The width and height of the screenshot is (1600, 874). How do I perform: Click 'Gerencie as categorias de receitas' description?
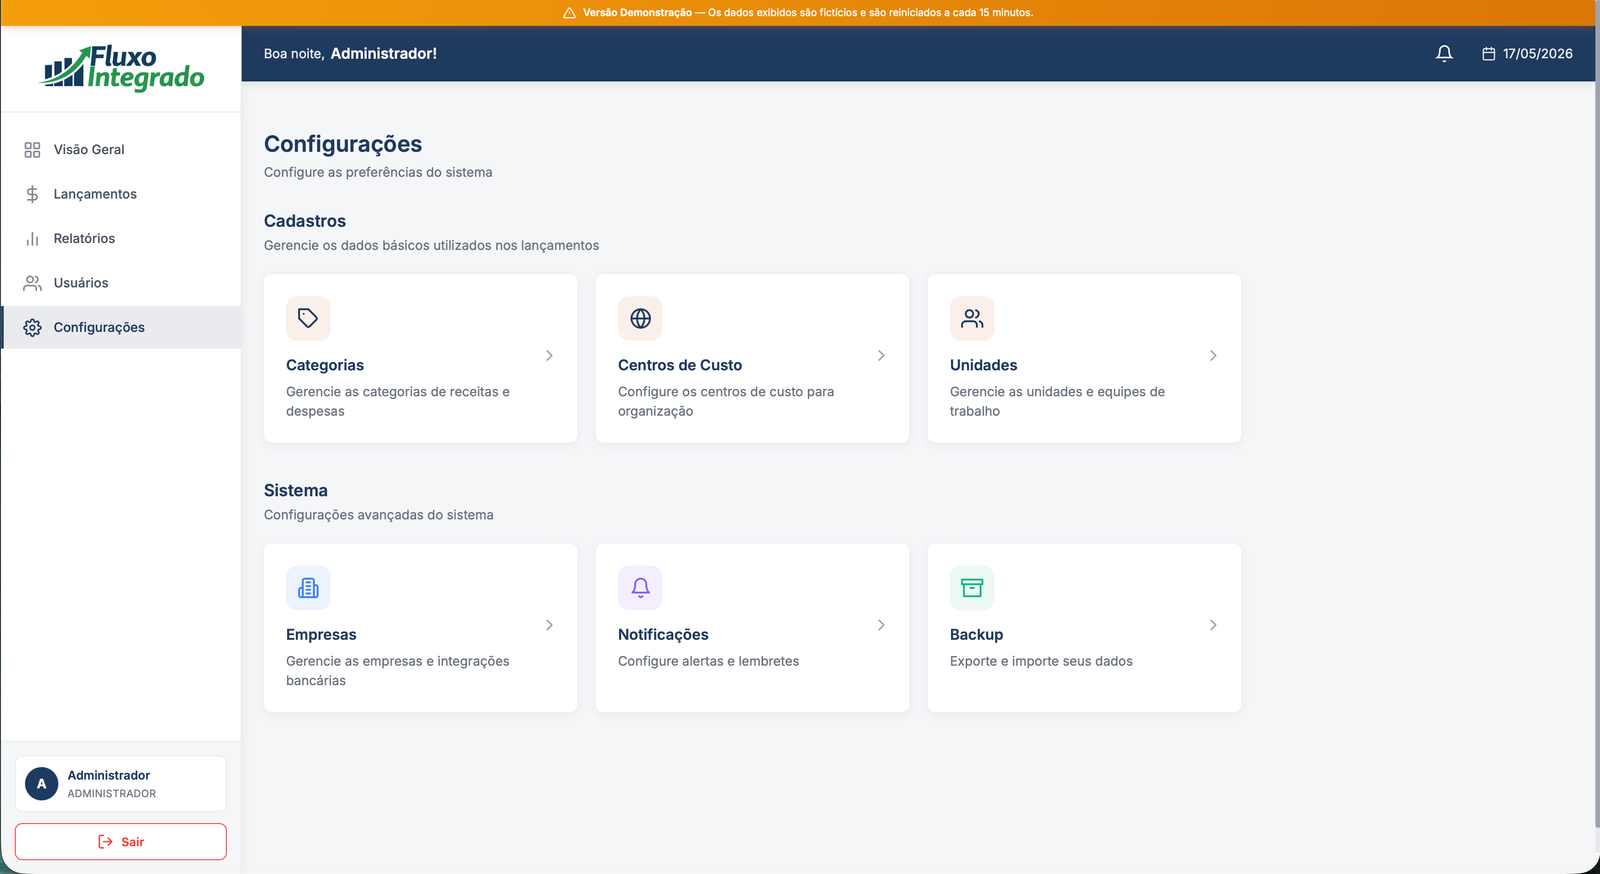click(398, 402)
